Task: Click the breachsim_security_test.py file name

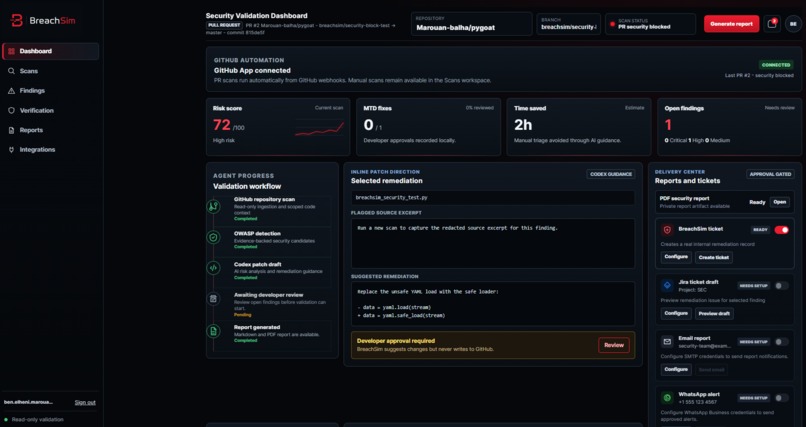Action: tap(391, 197)
